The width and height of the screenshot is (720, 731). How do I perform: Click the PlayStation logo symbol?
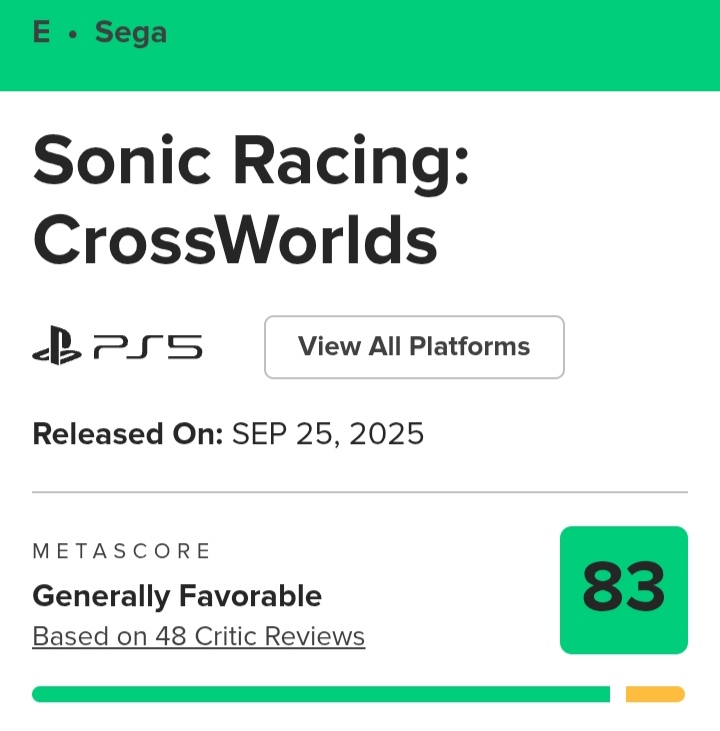(57, 347)
